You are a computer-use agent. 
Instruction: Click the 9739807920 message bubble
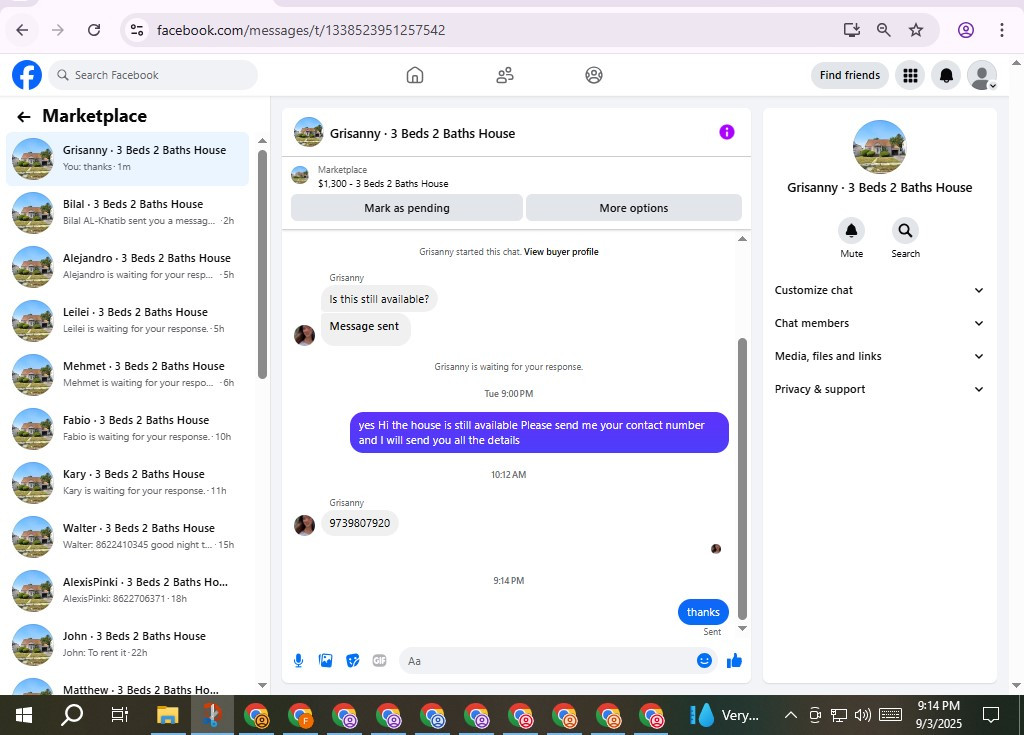point(360,523)
